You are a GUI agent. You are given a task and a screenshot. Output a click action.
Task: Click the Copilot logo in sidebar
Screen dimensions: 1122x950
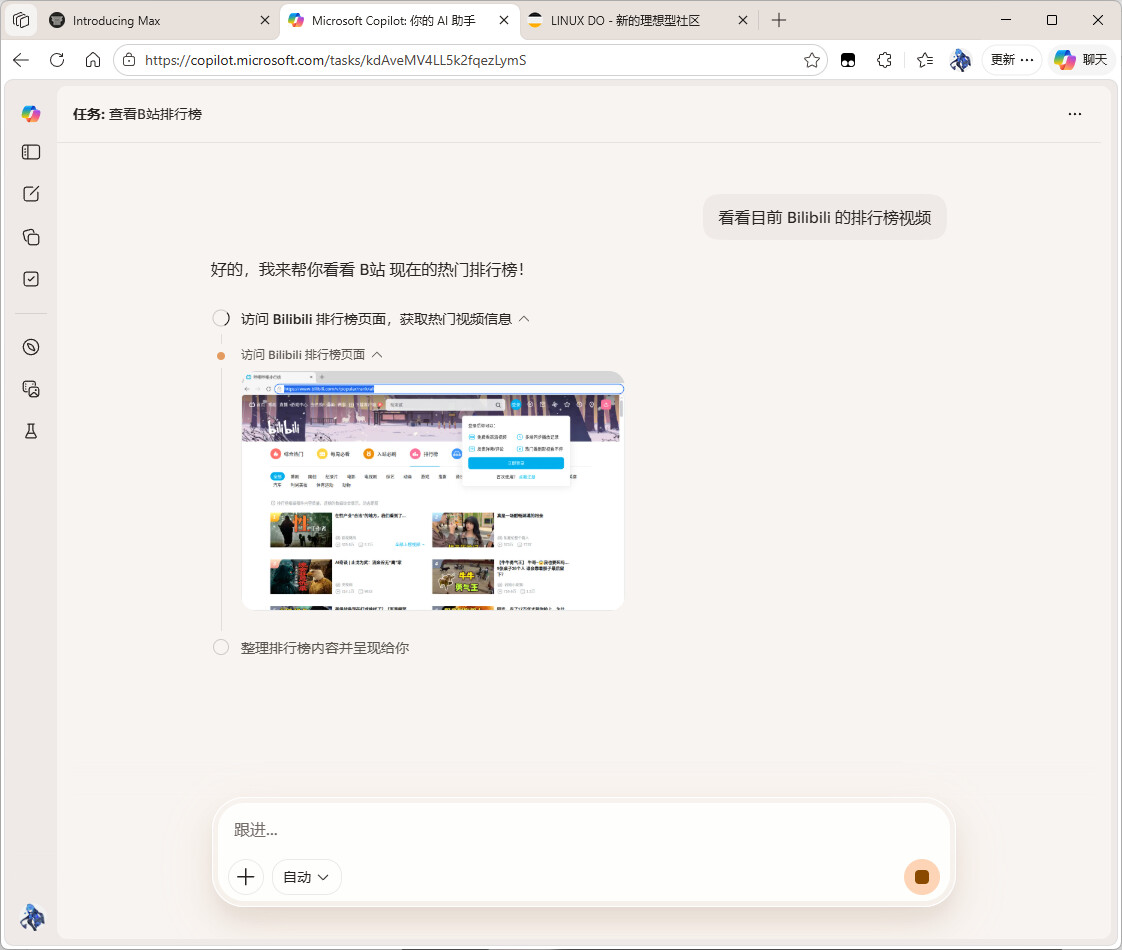(31, 114)
